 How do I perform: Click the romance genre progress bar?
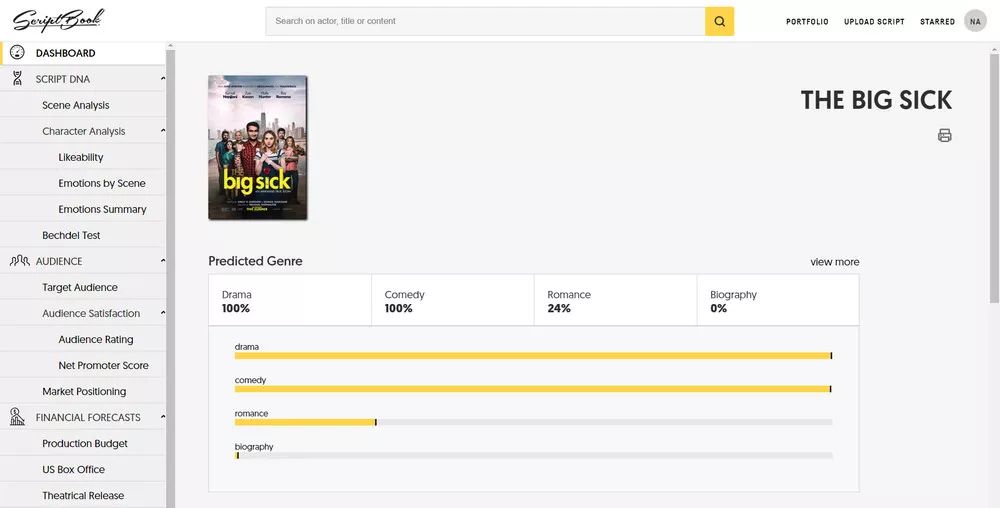coord(533,422)
